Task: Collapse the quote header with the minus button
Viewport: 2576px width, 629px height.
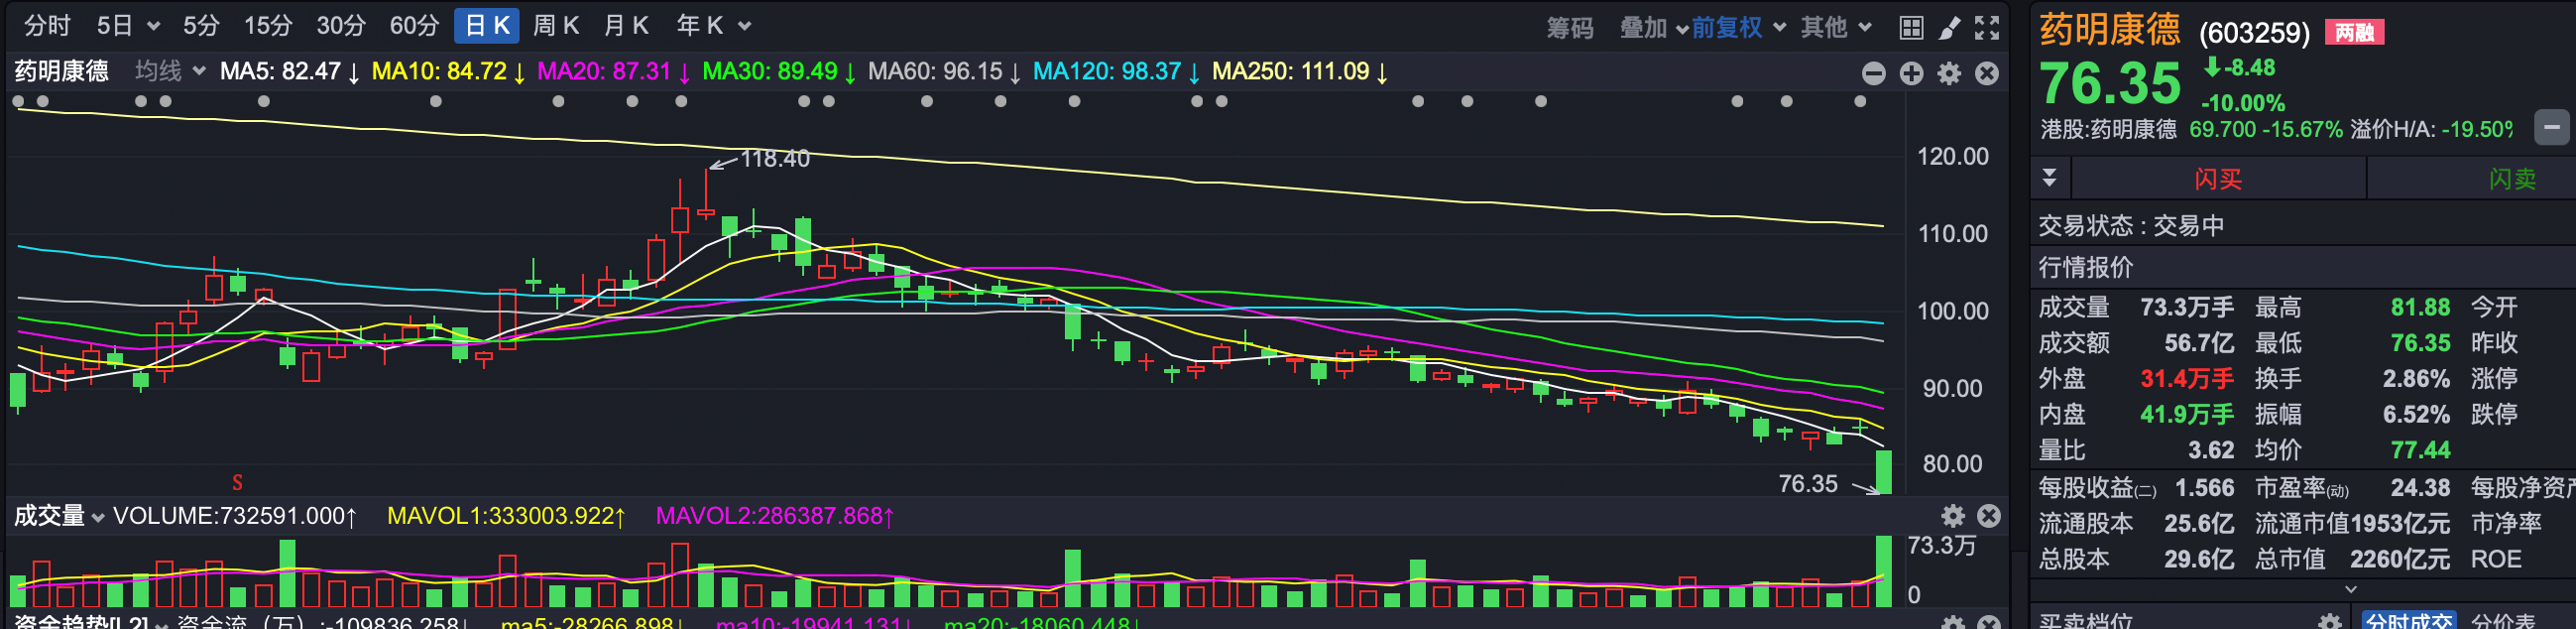Action: [x=2551, y=127]
